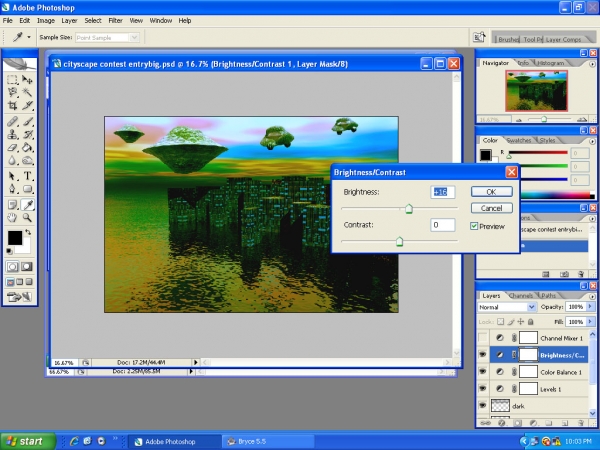This screenshot has width=600, height=450.
Task: Click Cancel in Brightness/Contrast dialog
Action: tap(491, 208)
